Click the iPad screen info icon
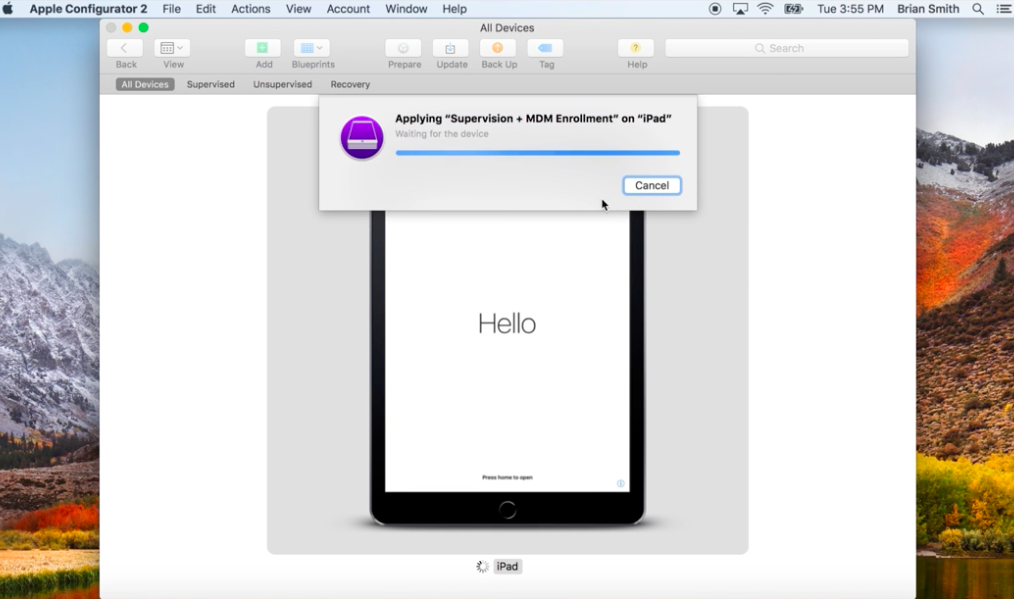 [620, 483]
